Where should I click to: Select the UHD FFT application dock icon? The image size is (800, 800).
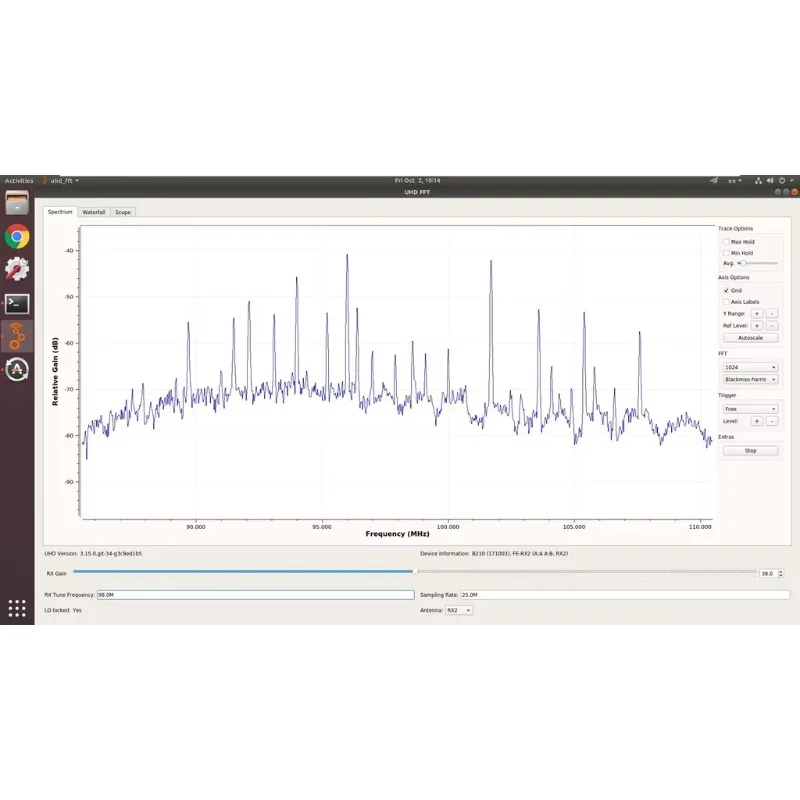coord(17,336)
